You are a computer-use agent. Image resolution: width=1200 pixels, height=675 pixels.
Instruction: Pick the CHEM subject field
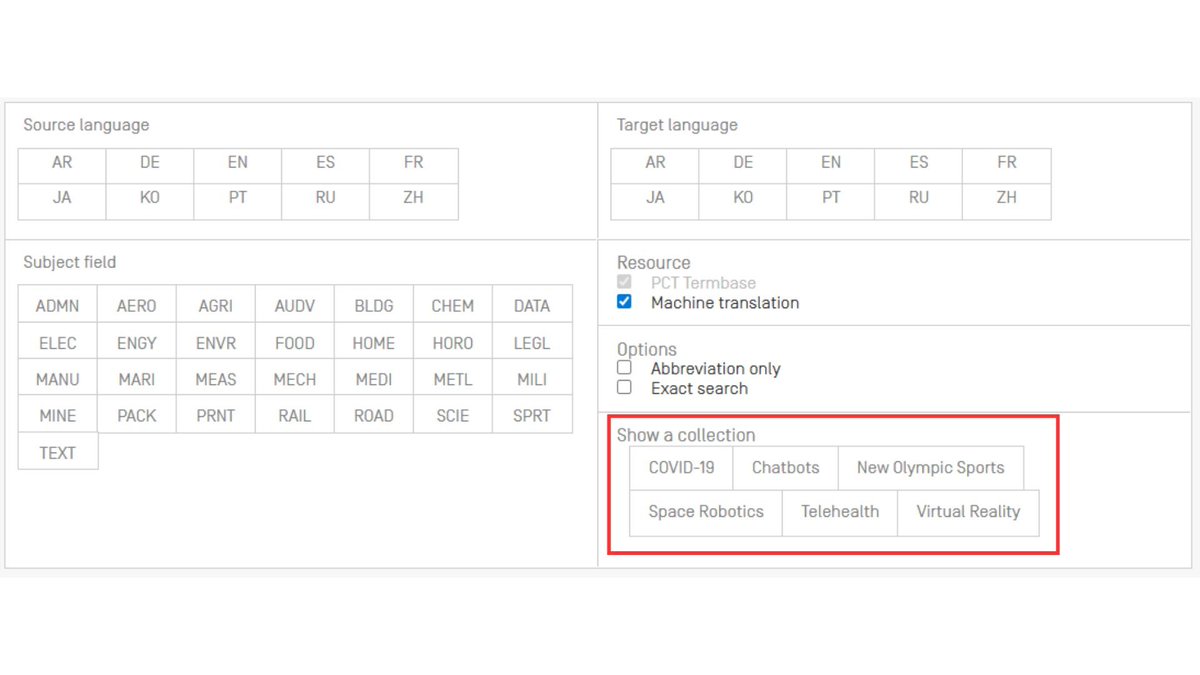453,305
